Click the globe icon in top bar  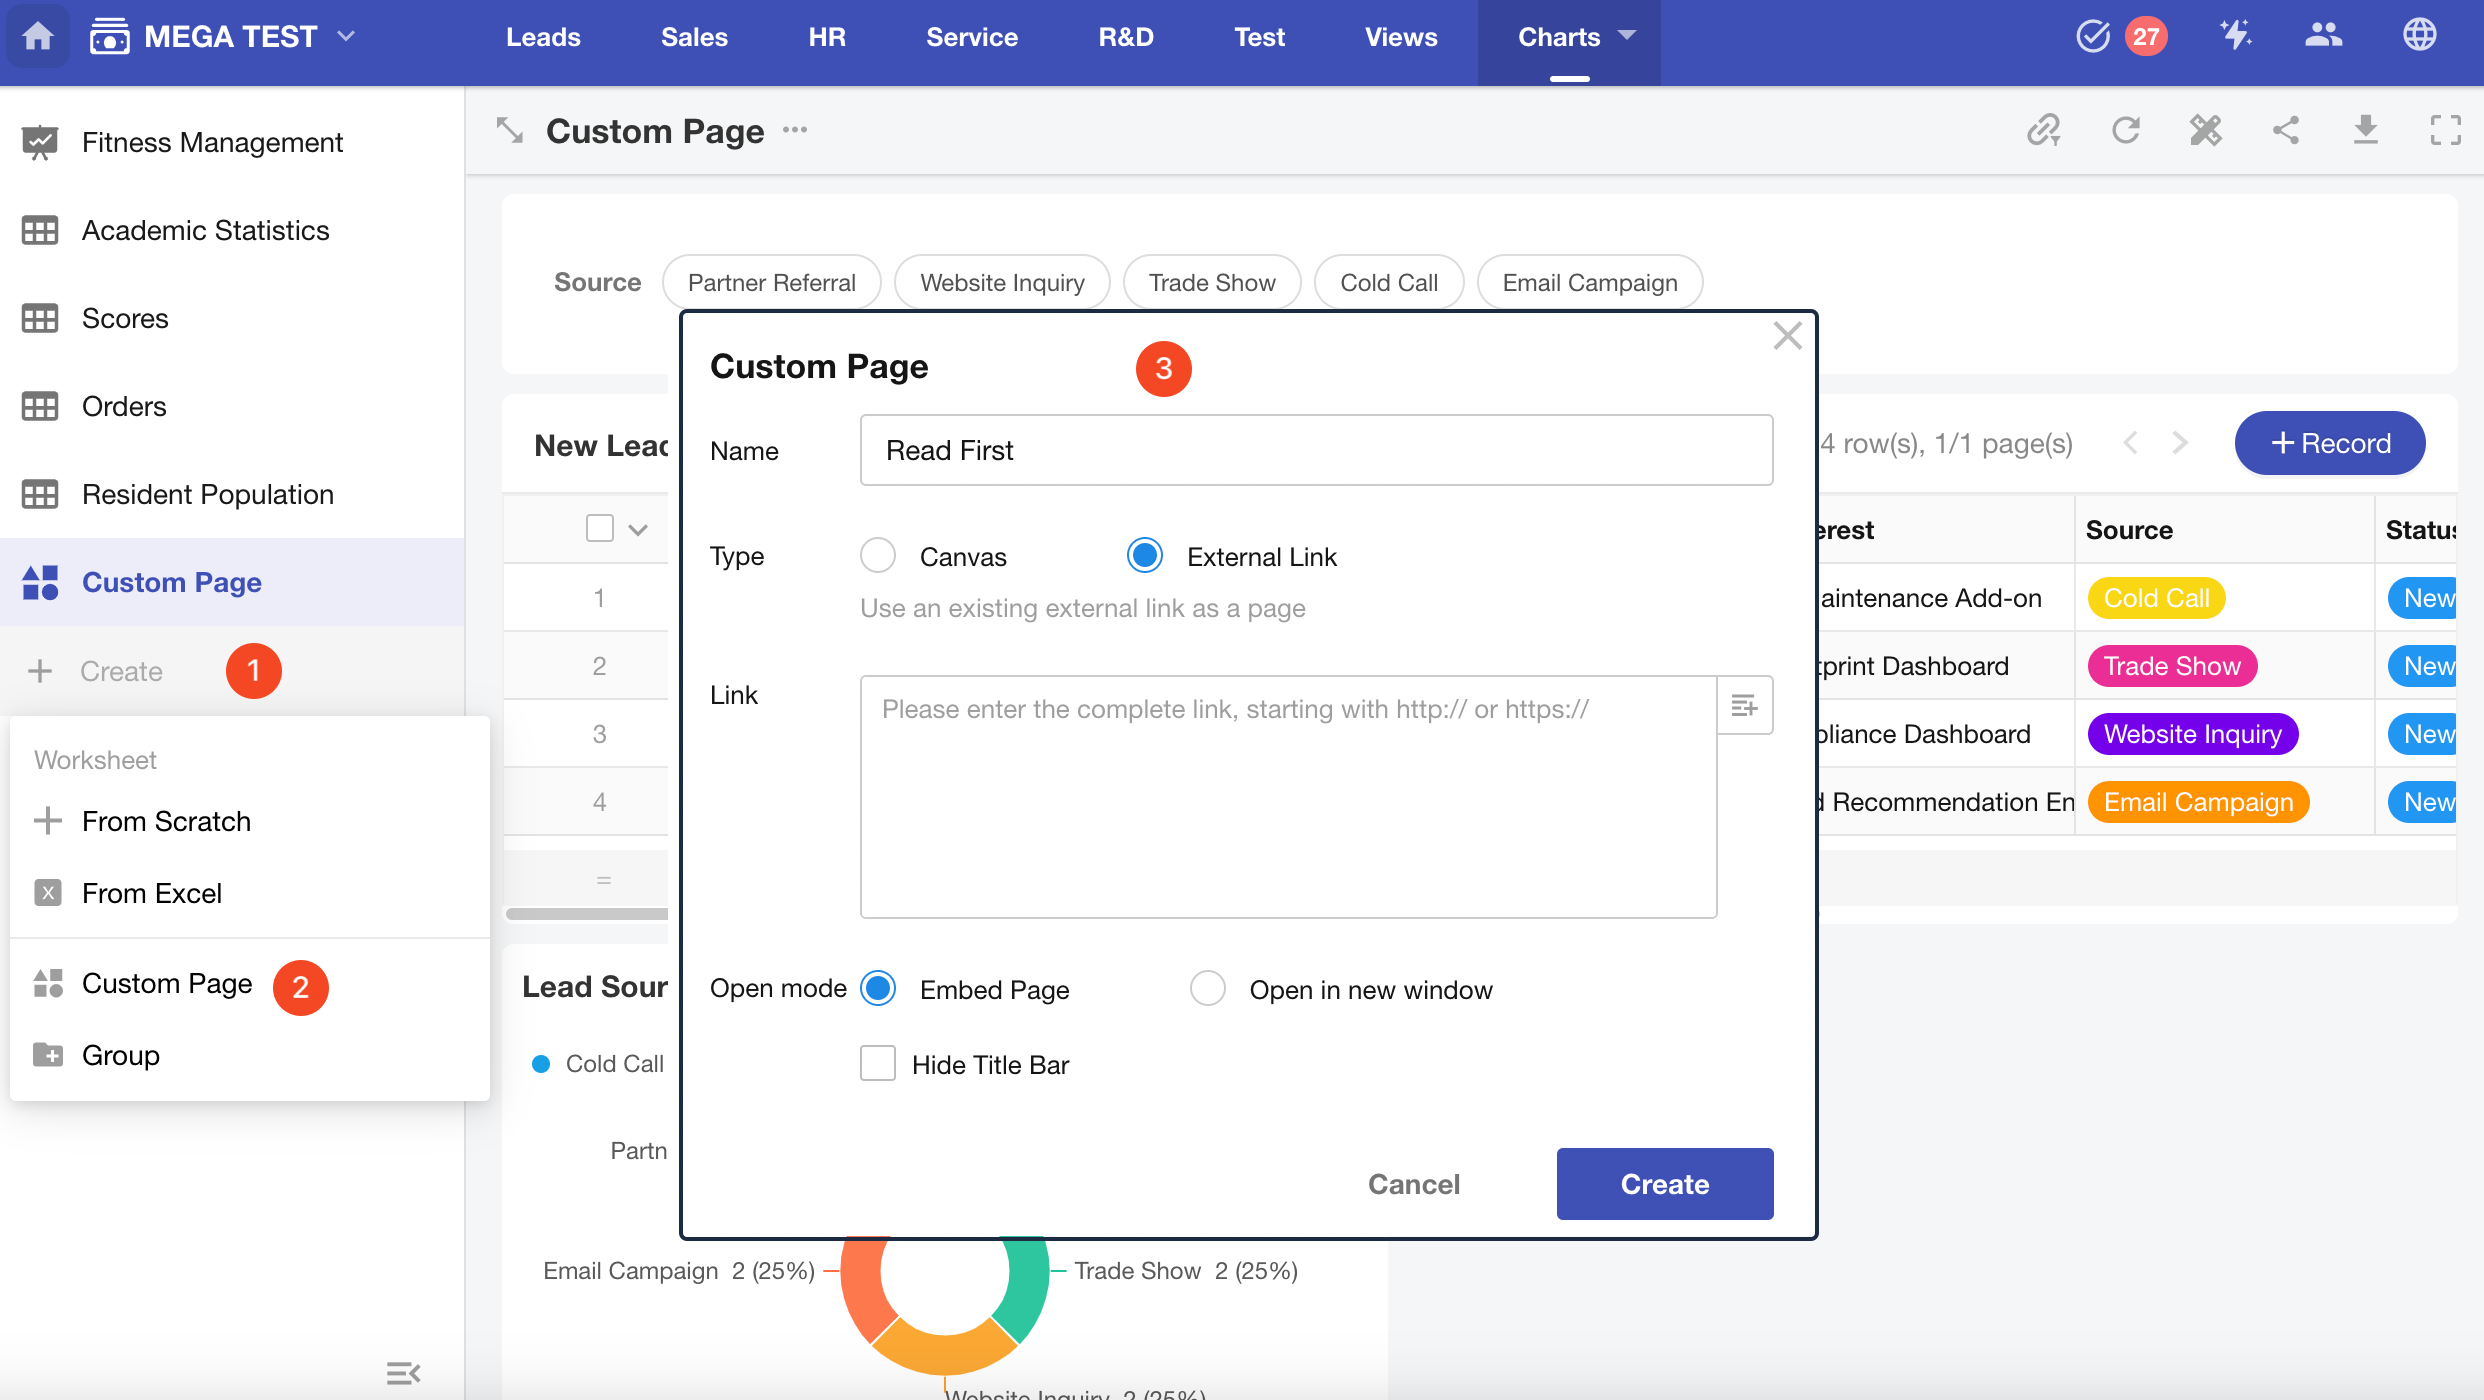[2419, 36]
